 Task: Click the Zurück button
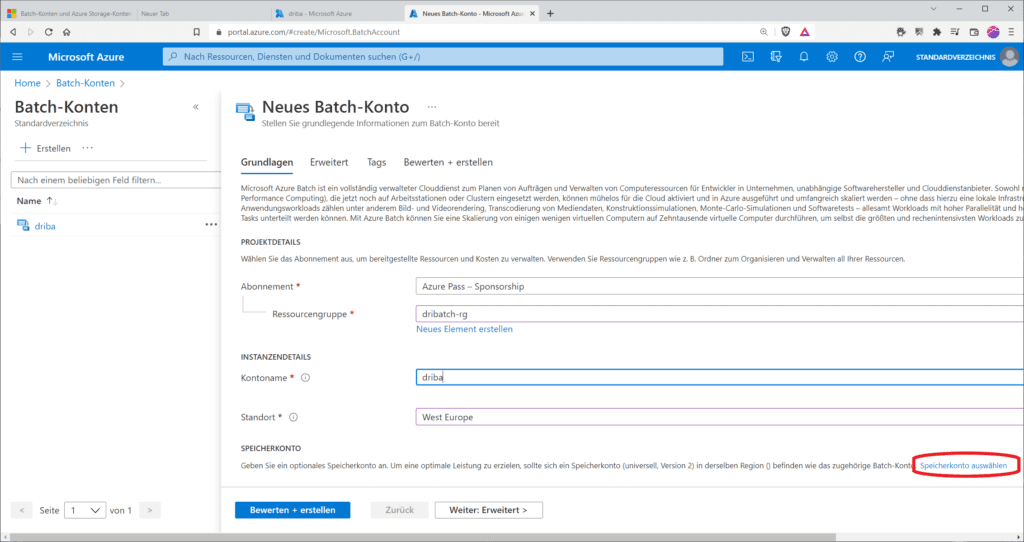pos(399,510)
